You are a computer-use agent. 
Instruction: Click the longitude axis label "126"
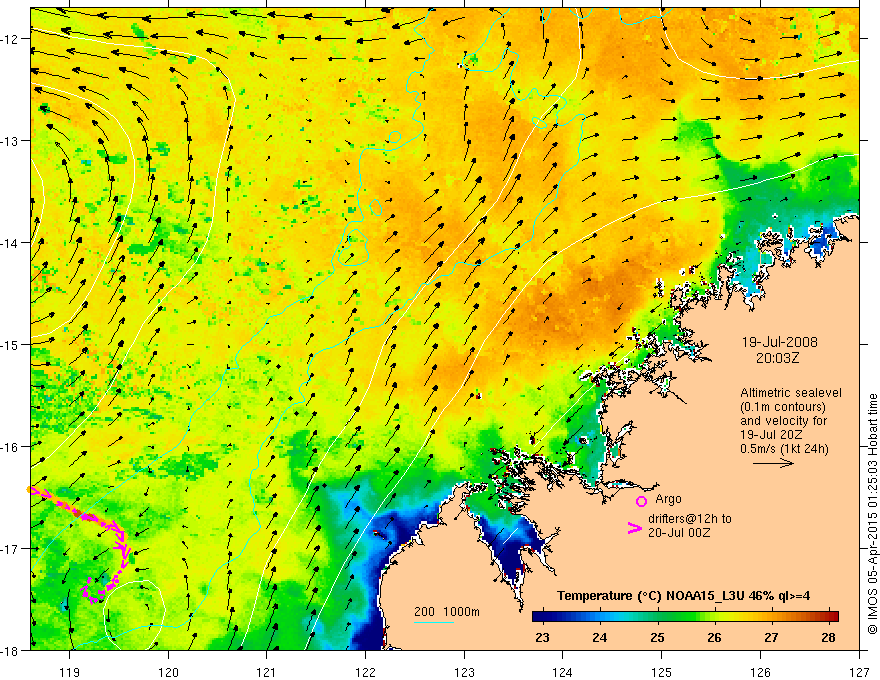tap(760, 672)
